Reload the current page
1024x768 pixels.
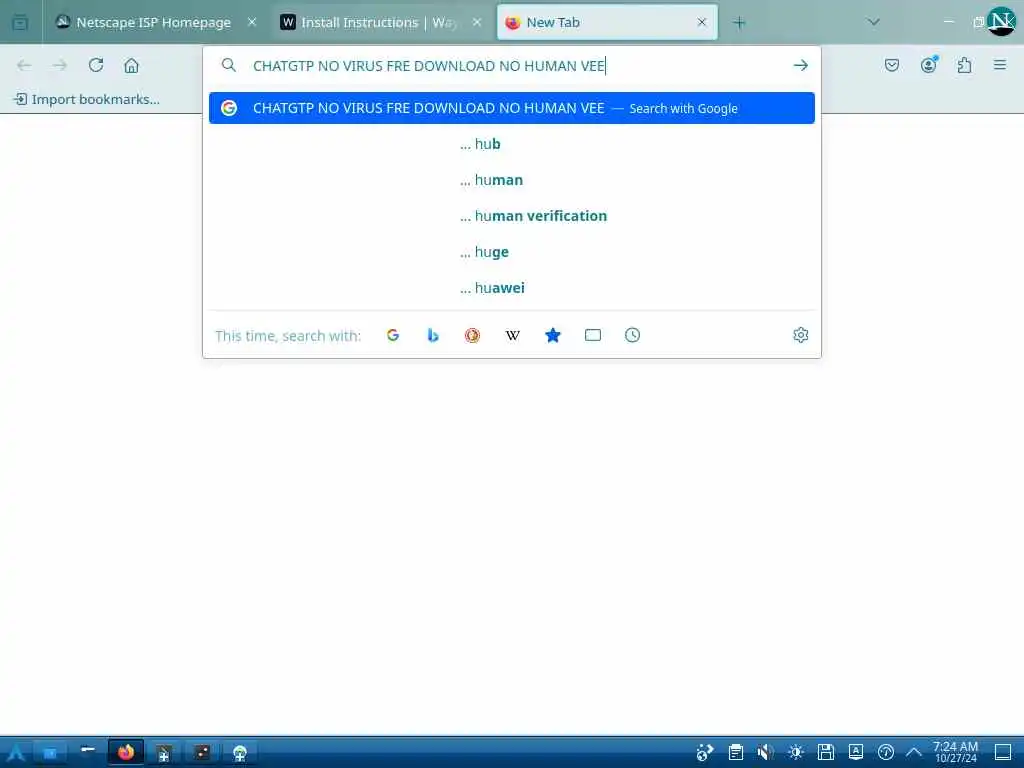[x=96, y=65]
